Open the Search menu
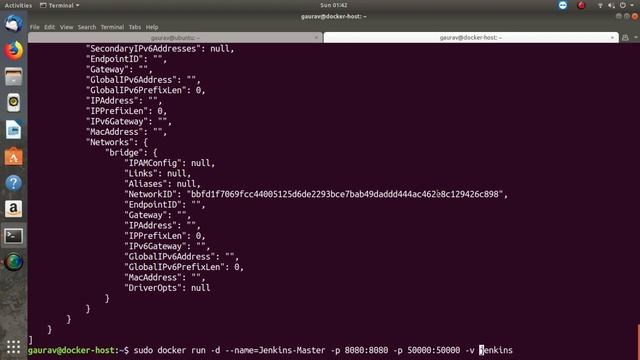640x360 pixels. (87, 27)
